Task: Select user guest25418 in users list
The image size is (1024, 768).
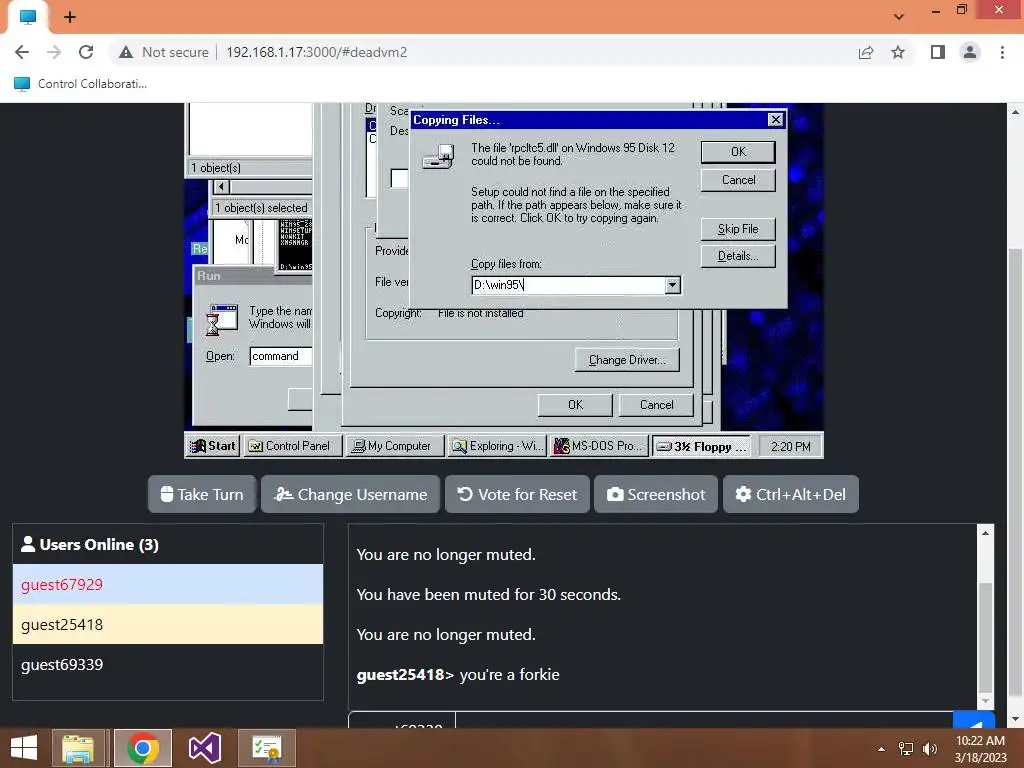Action: 168,624
